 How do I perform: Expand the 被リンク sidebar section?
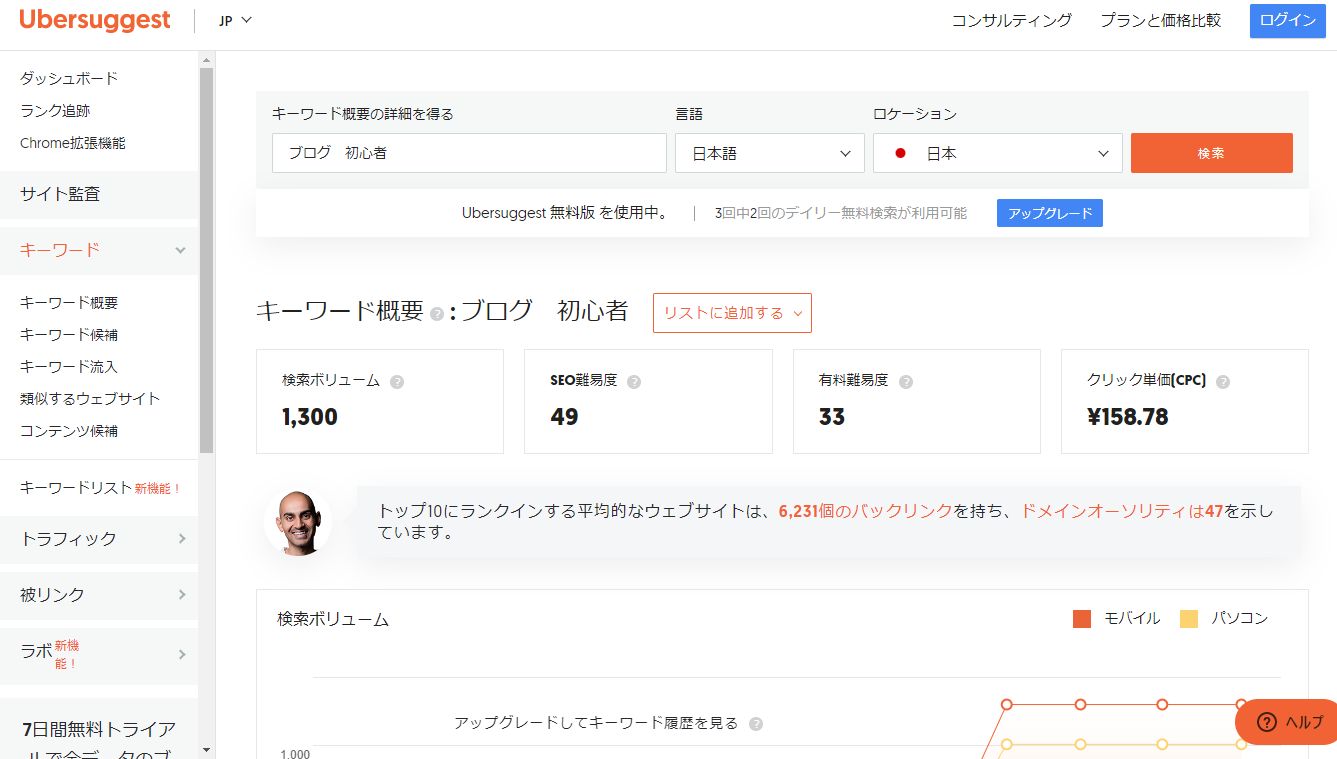pos(99,595)
